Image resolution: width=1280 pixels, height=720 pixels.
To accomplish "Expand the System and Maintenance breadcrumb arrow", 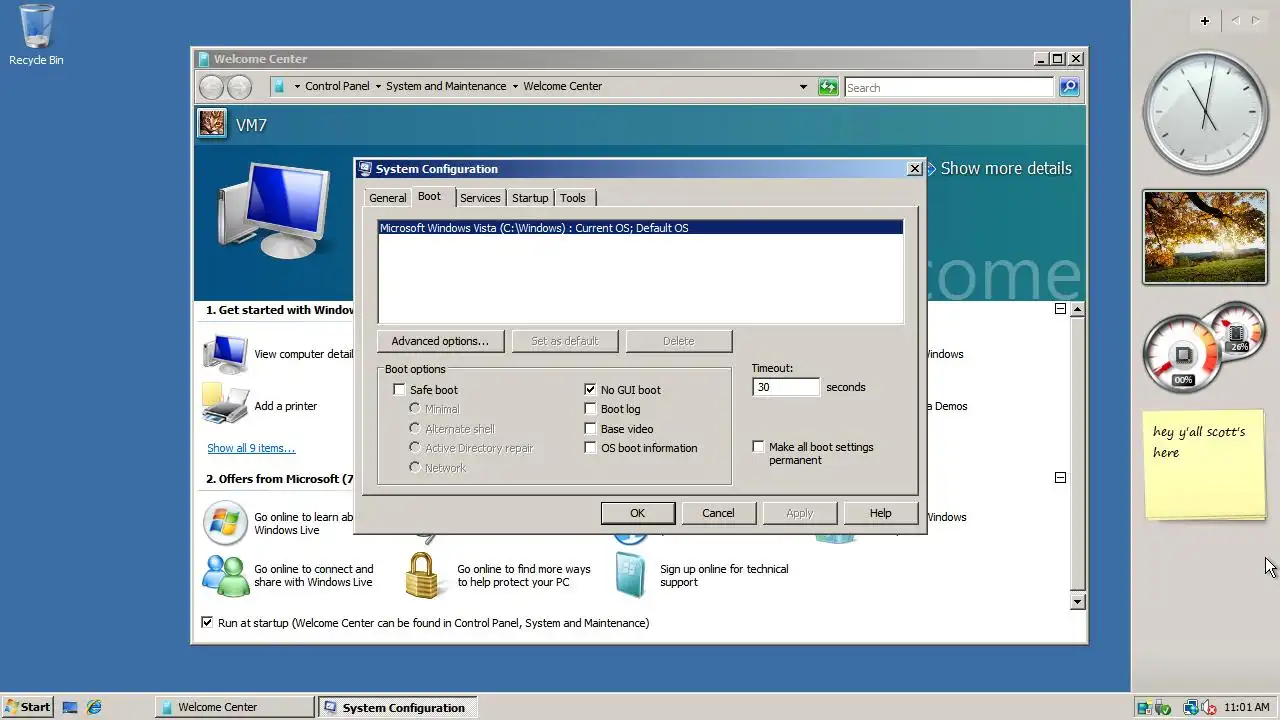I will (x=515, y=86).
